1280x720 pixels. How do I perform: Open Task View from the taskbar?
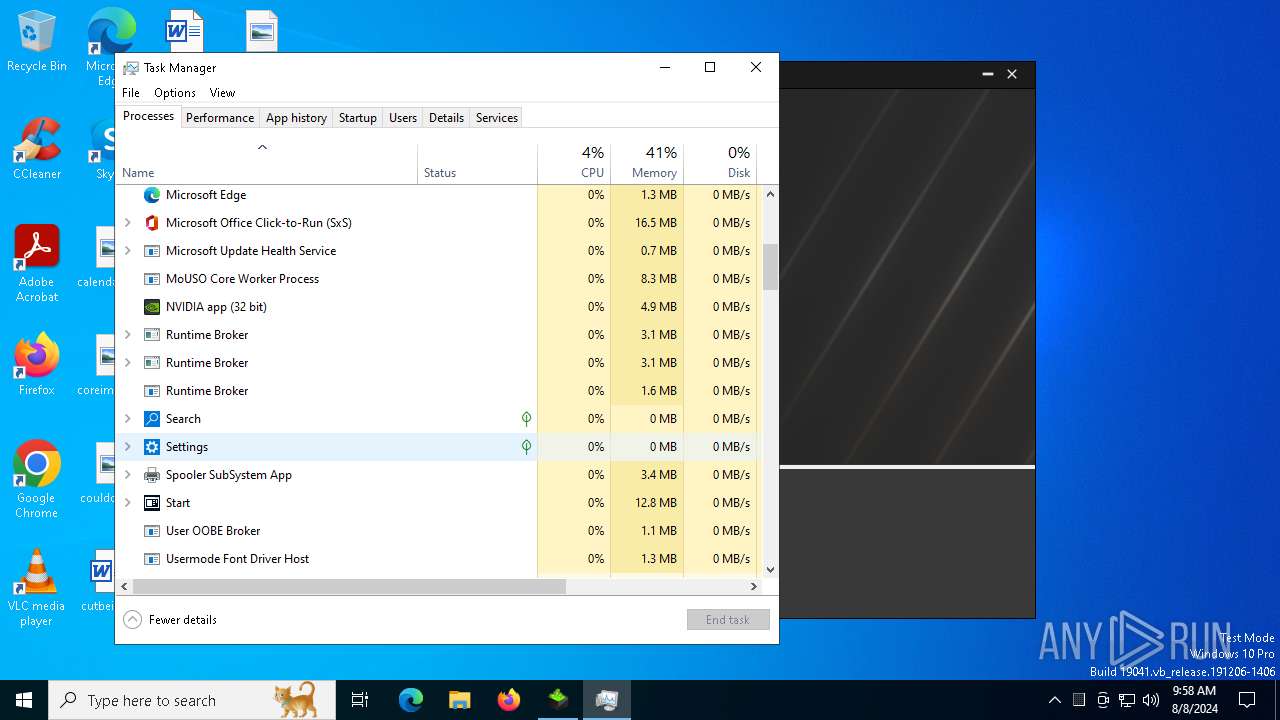(360, 700)
